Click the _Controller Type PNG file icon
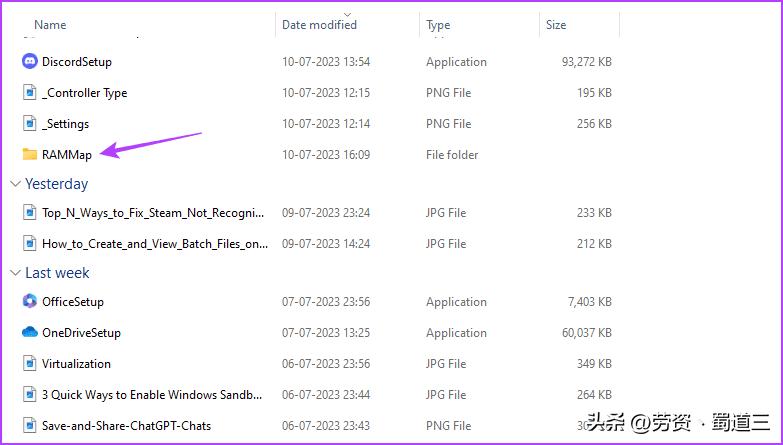783x445 pixels. [x=30, y=92]
